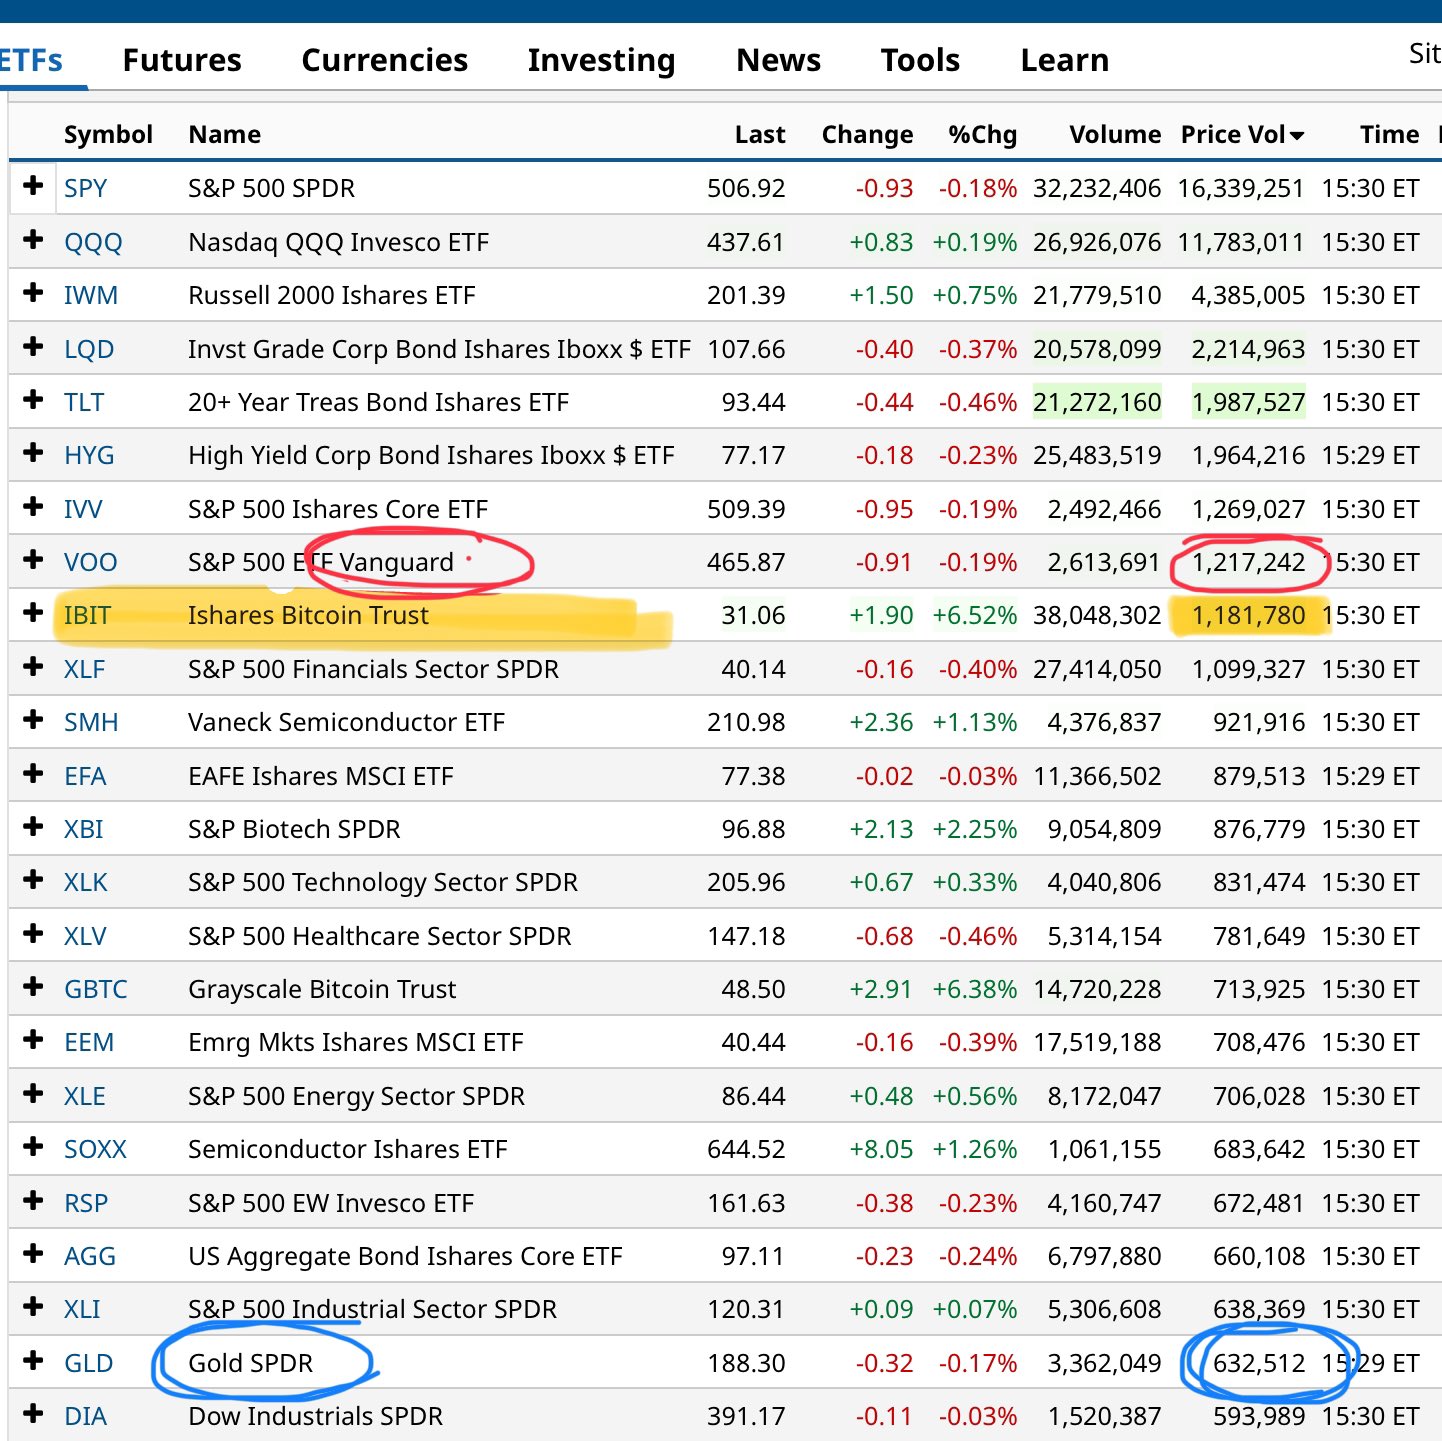Click the Grayscale Bitcoin Trust name
The width and height of the screenshot is (1442, 1441).
point(322,989)
